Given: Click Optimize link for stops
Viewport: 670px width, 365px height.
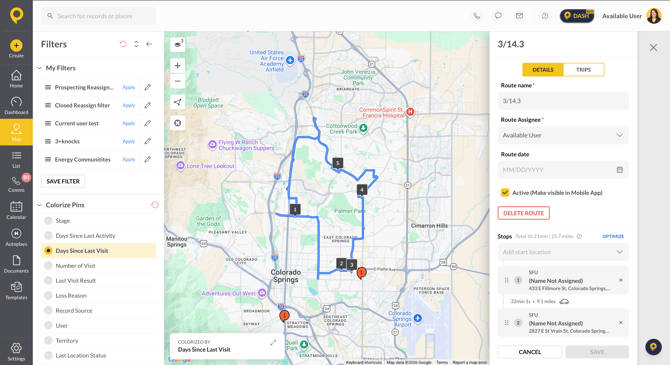Looking at the screenshot, I should 613,236.
